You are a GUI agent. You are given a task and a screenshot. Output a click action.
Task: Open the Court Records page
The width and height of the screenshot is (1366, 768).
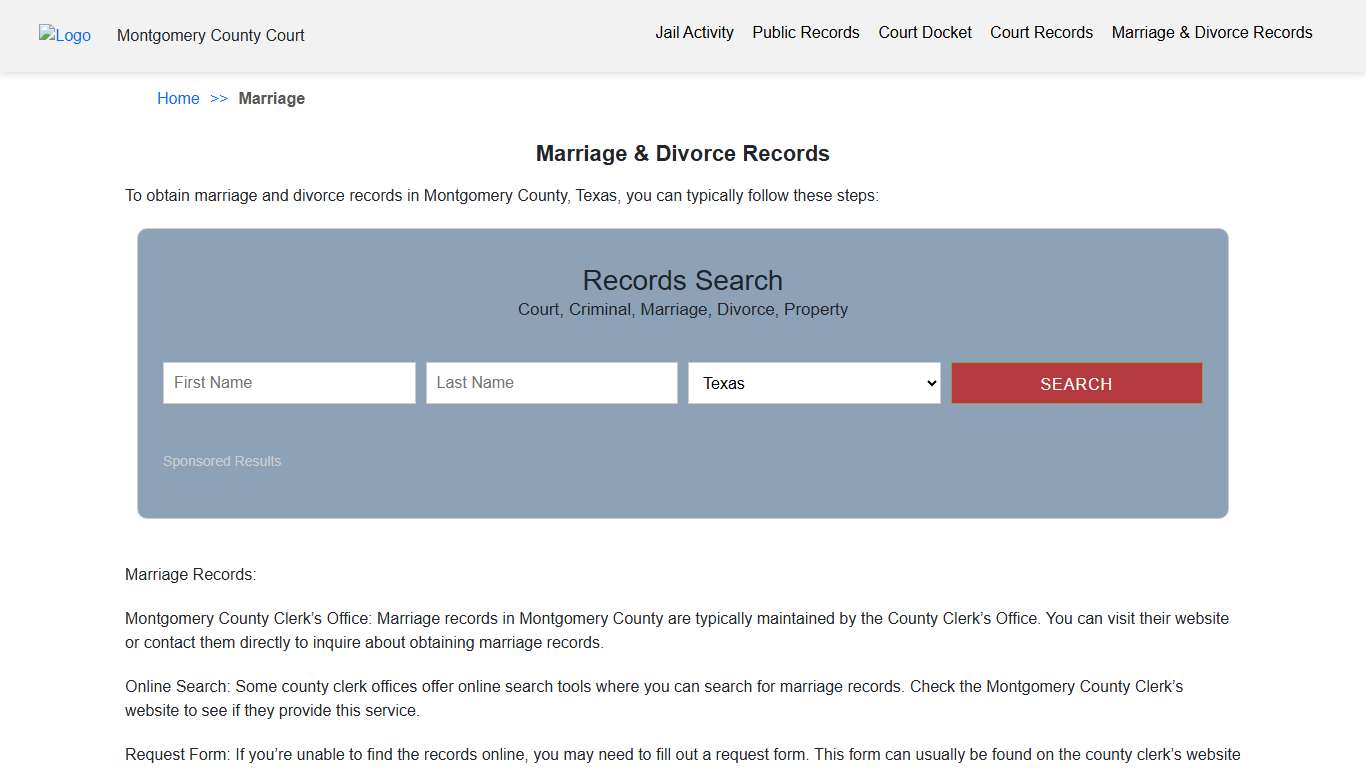tap(1041, 32)
